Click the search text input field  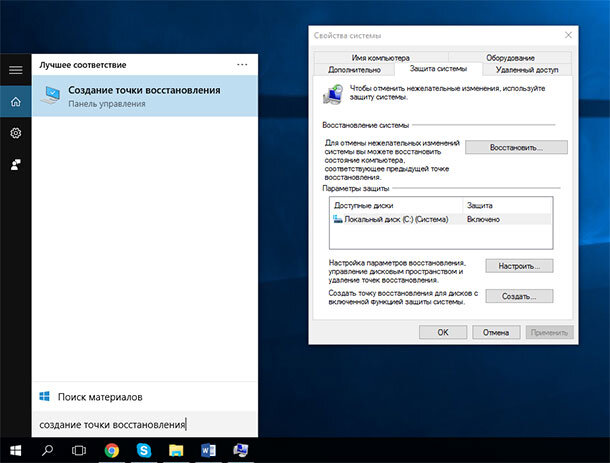coord(145,424)
